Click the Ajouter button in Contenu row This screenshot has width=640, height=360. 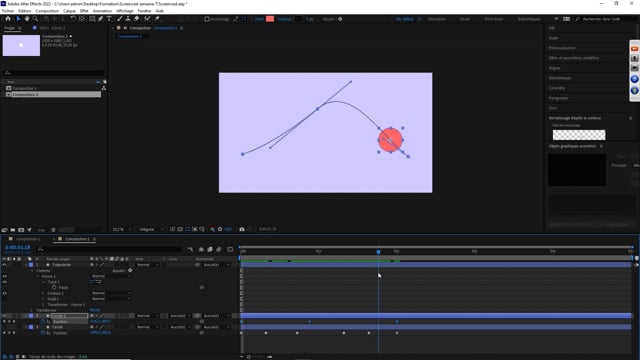tap(122, 271)
